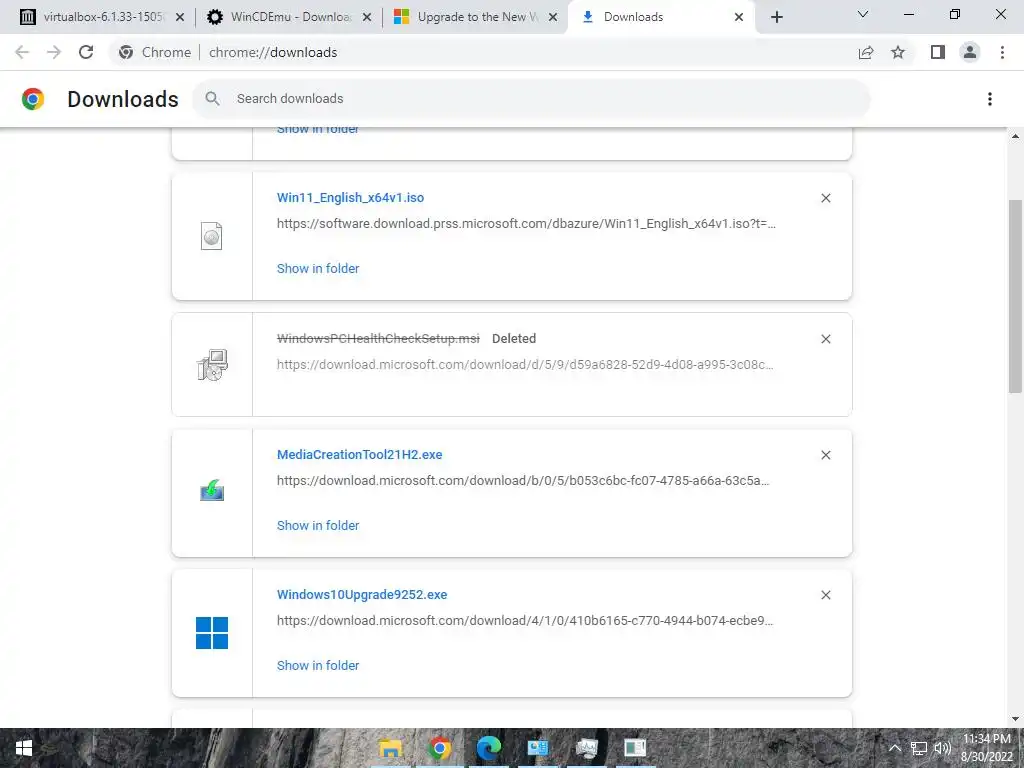The width and height of the screenshot is (1024, 768).
Task: Show Win11_English_x64v1.iso in folder
Action: [x=318, y=268]
